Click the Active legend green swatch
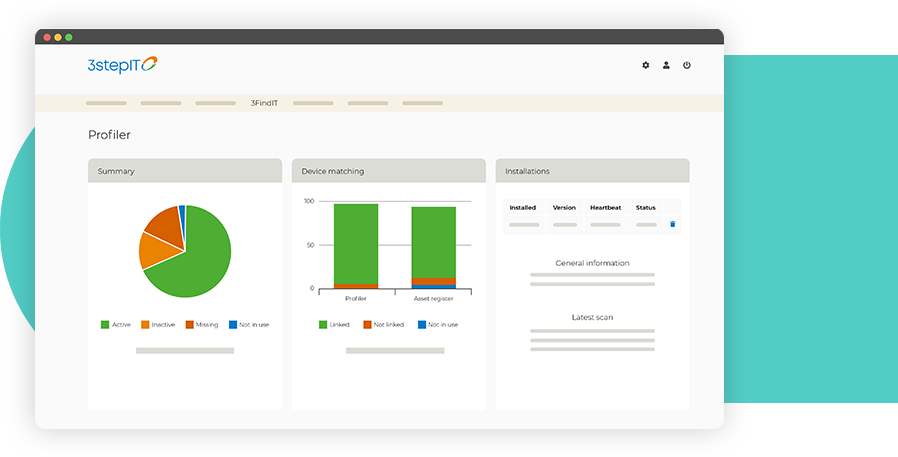The image size is (898, 457). coord(105,325)
